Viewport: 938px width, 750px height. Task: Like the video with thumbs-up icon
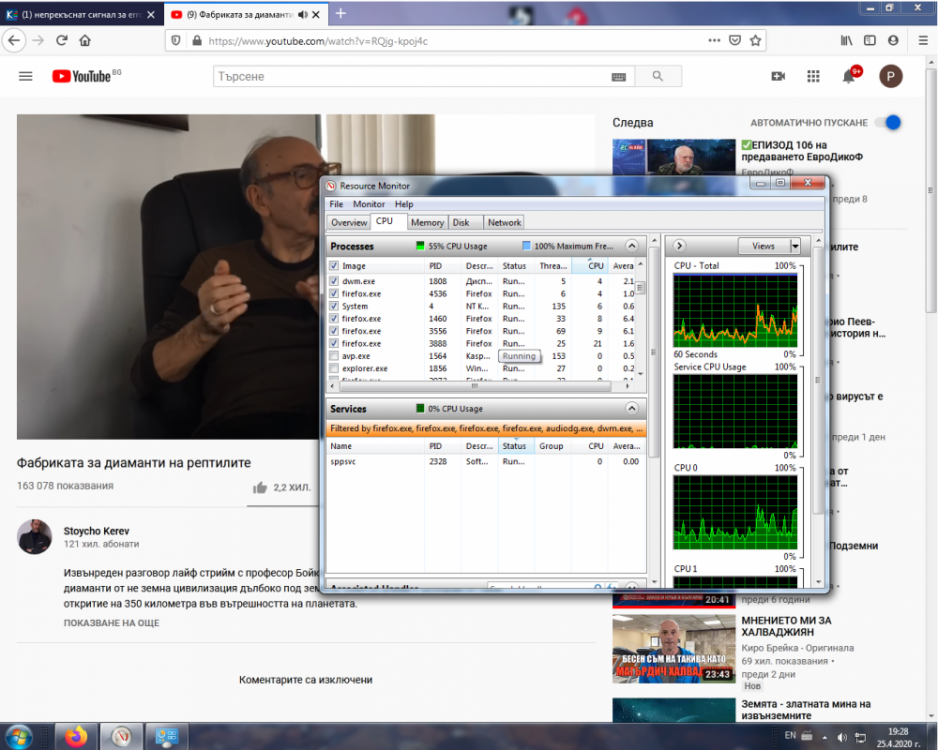[260, 487]
